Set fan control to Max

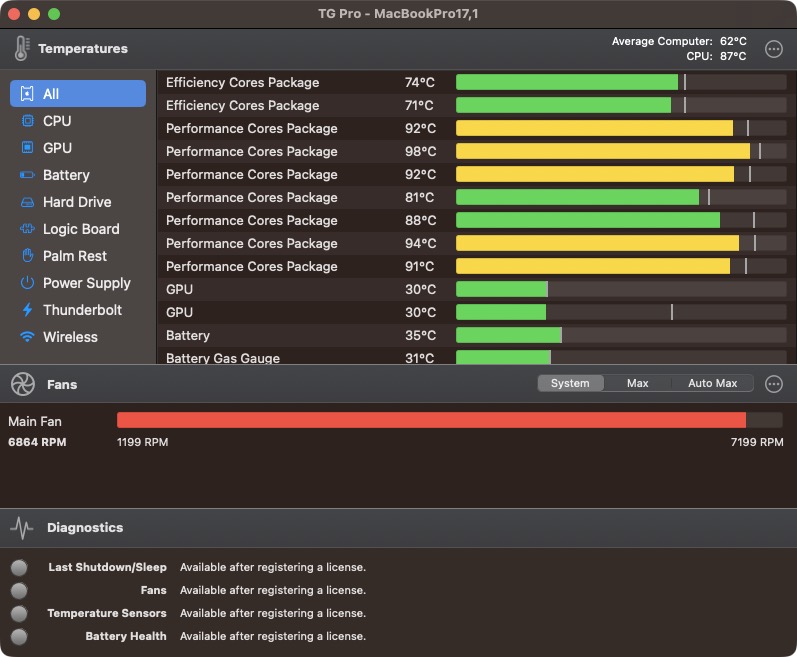click(638, 384)
